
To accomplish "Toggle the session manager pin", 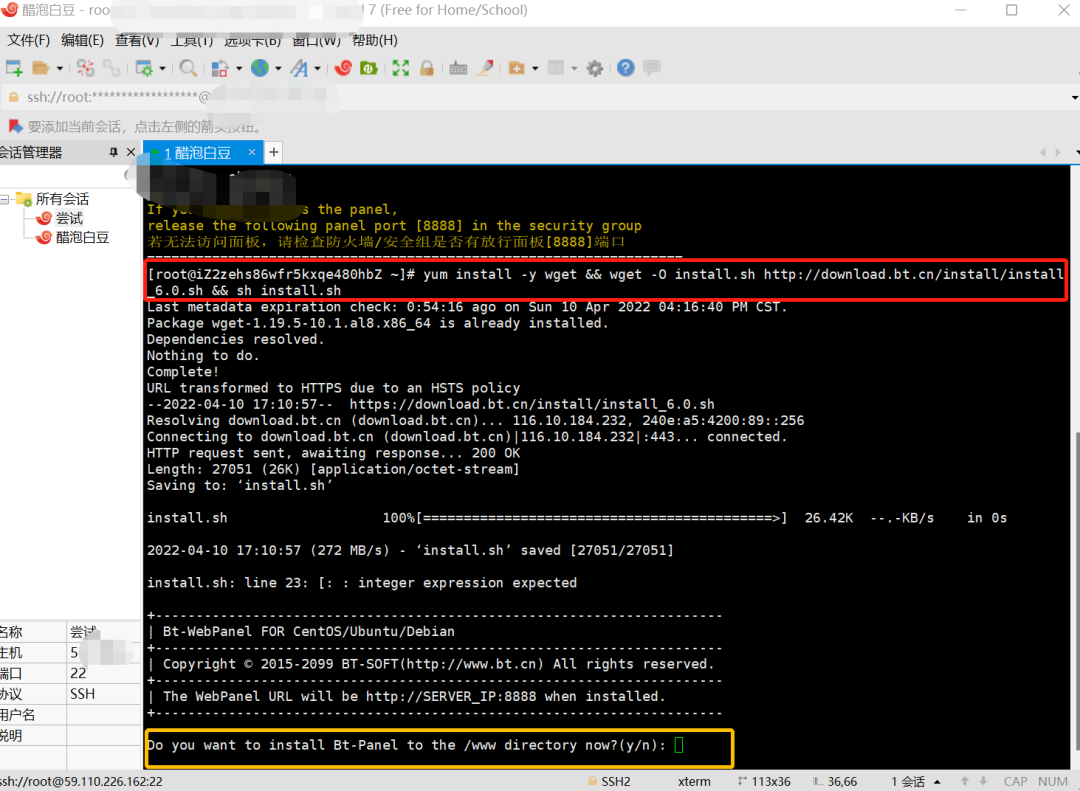I will [114, 152].
